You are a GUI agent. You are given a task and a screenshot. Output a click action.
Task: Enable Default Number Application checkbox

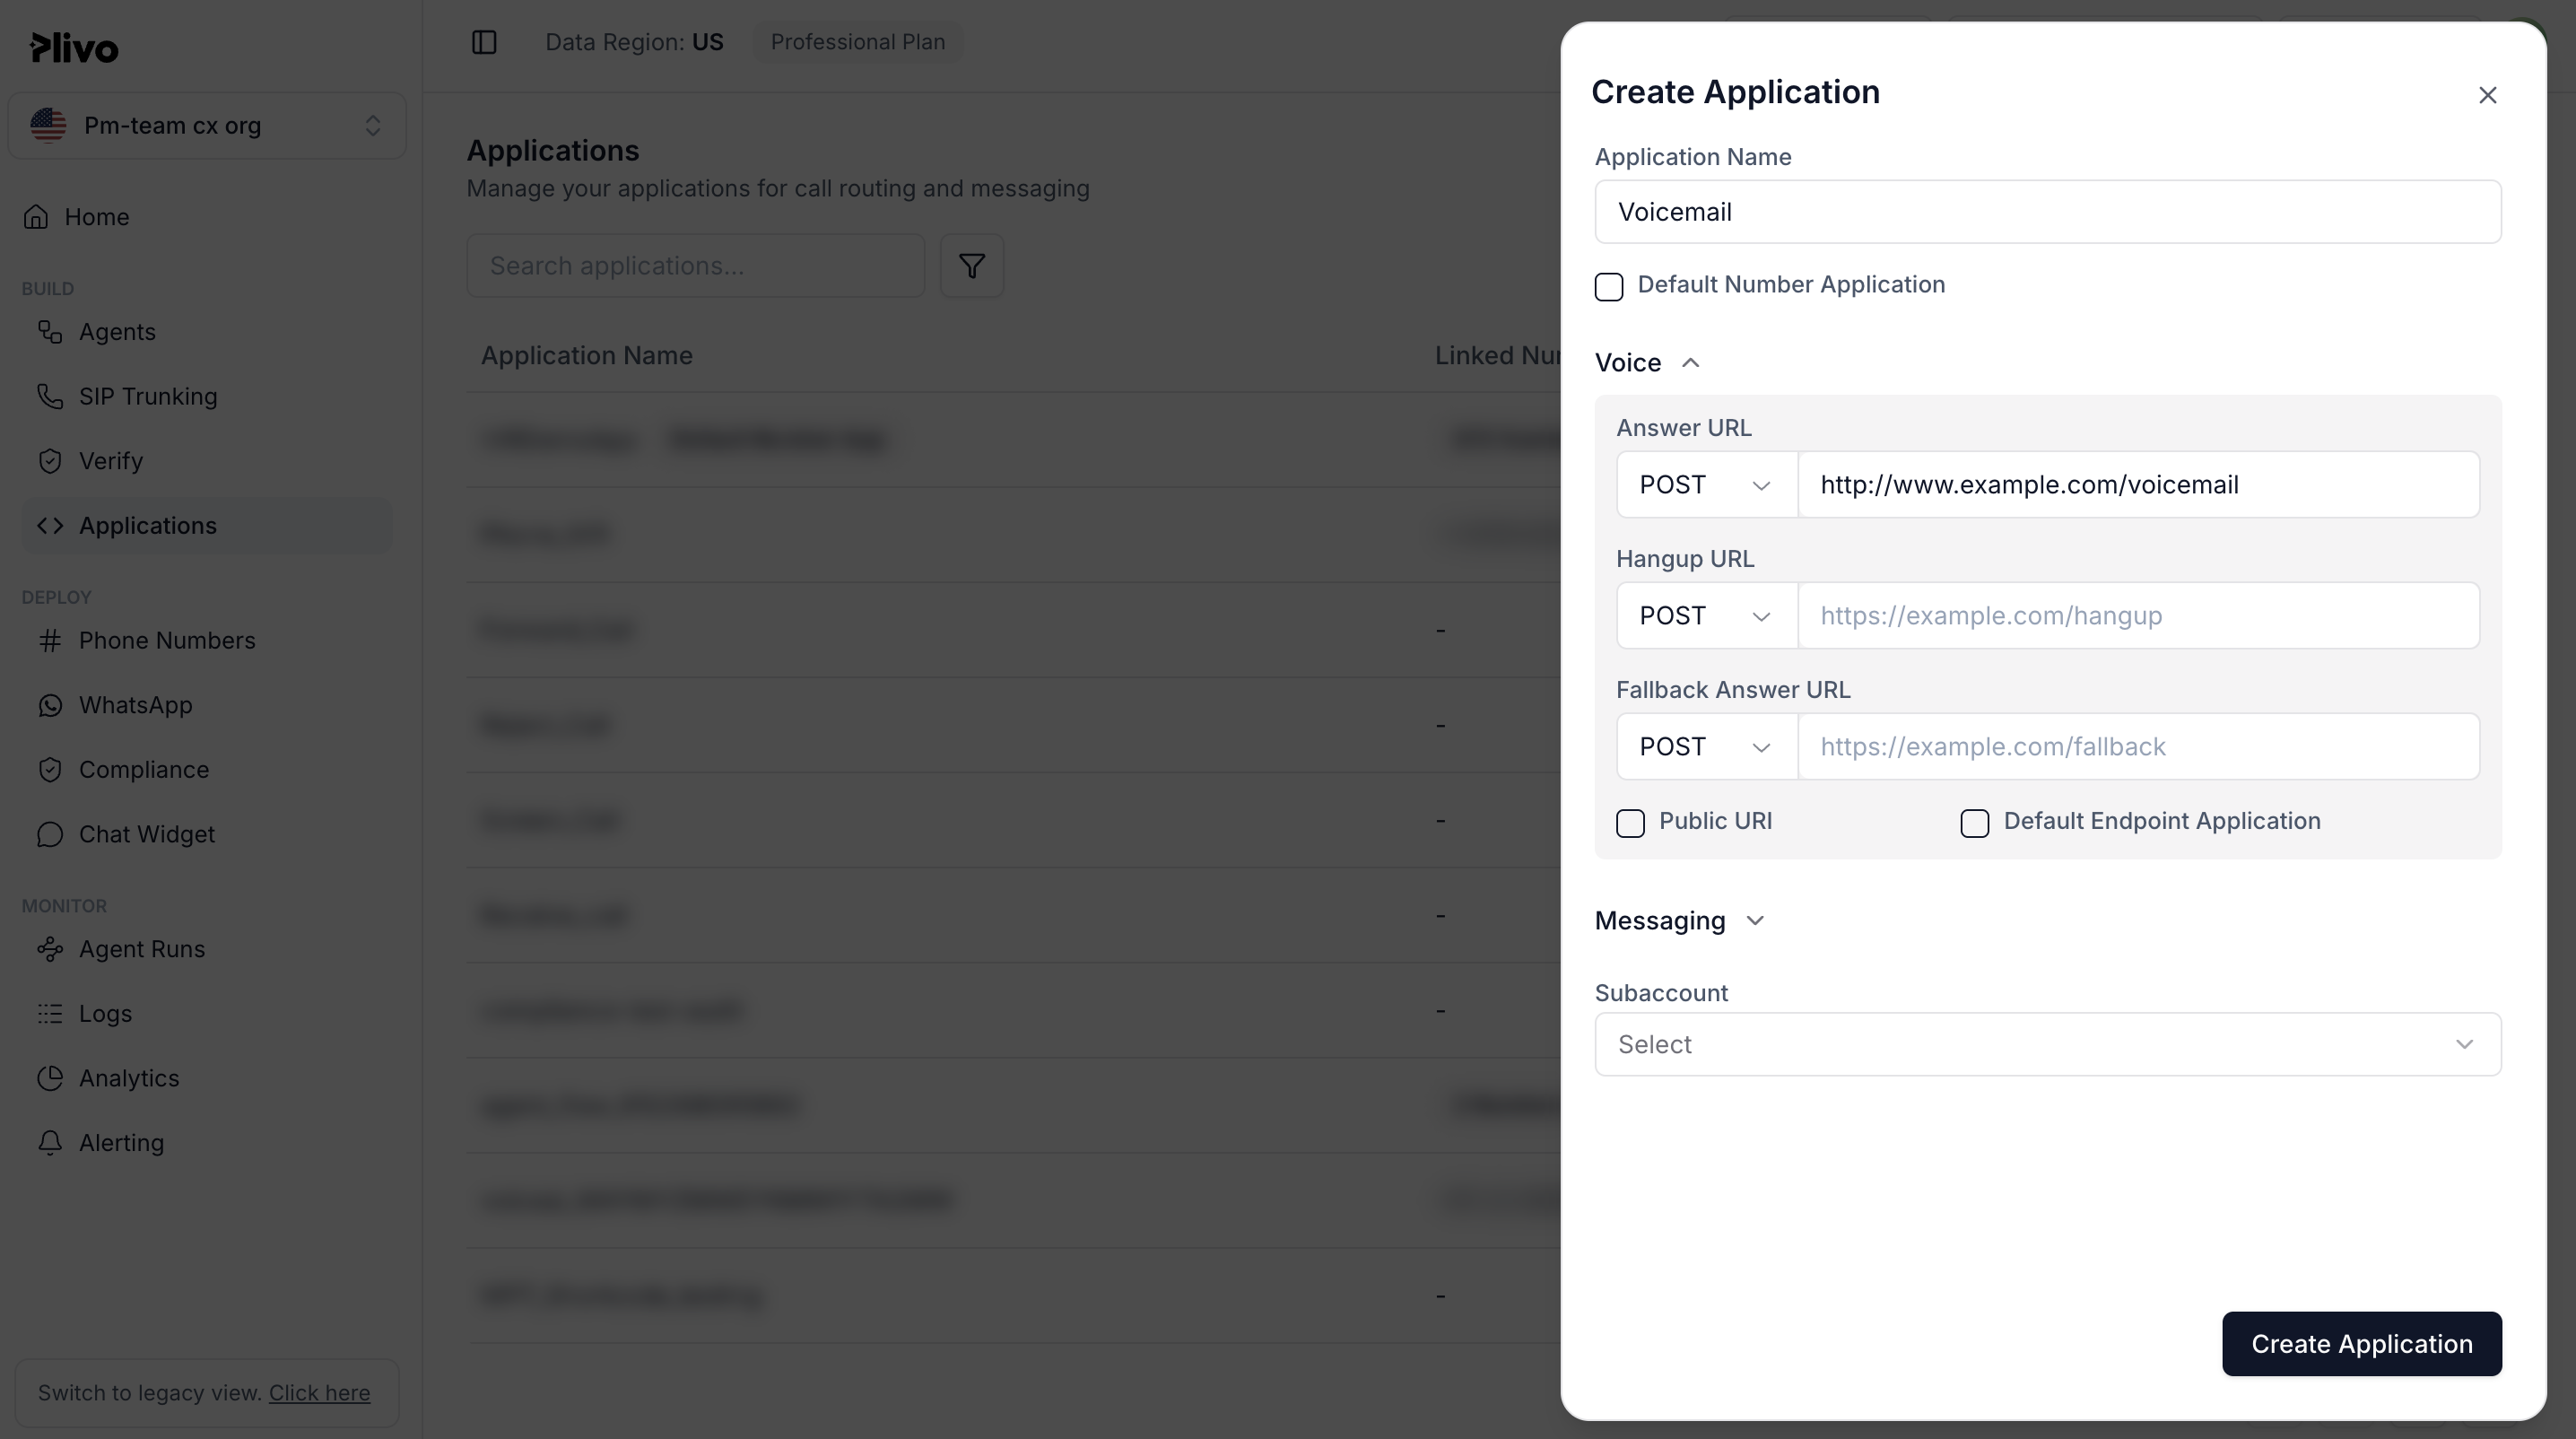[x=1609, y=287]
